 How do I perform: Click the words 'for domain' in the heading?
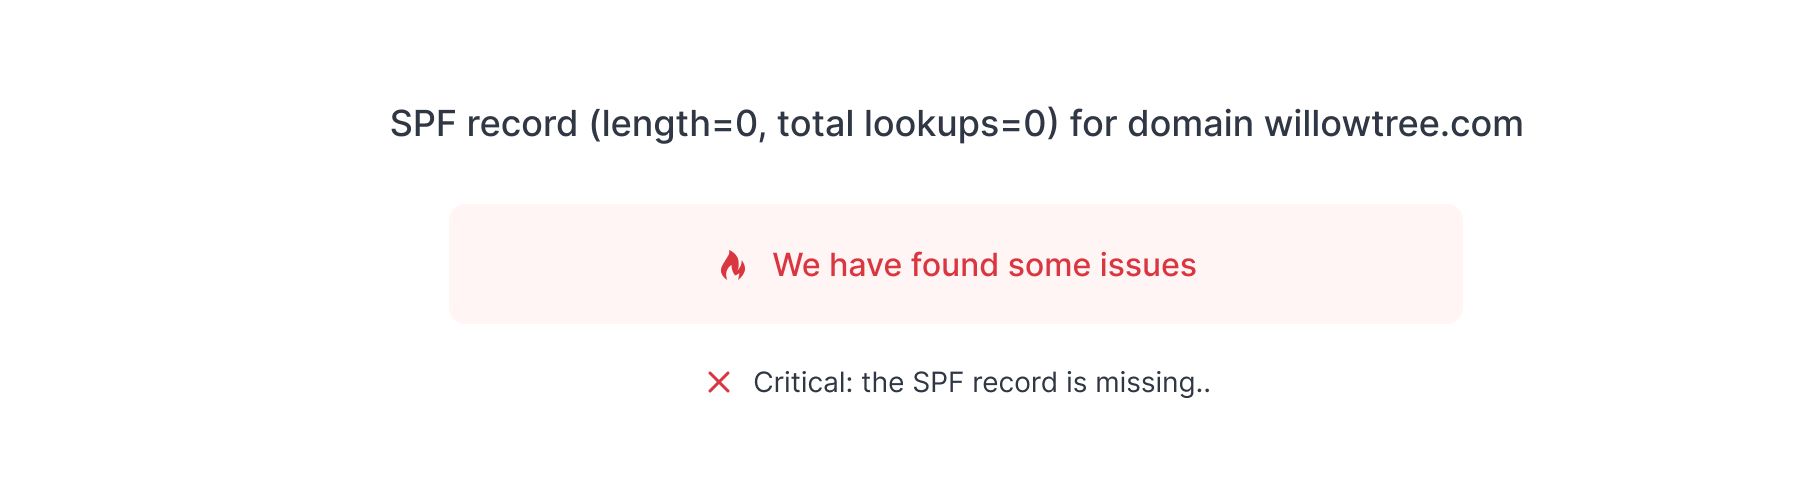tap(1161, 124)
